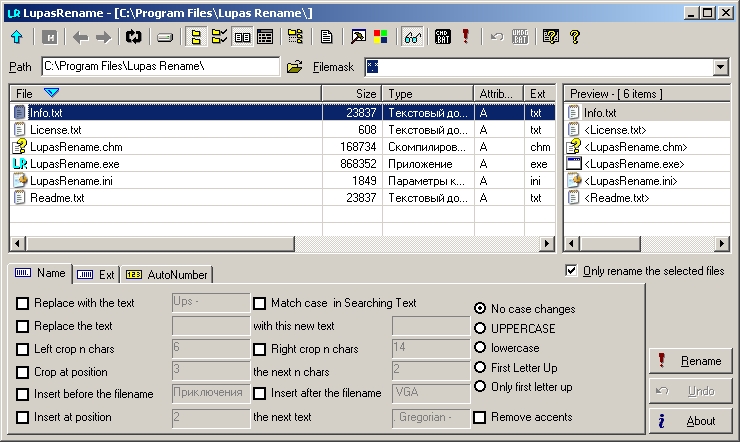Open the context help book icon
Image resolution: width=740 pixels, height=442 pixels.
551,37
